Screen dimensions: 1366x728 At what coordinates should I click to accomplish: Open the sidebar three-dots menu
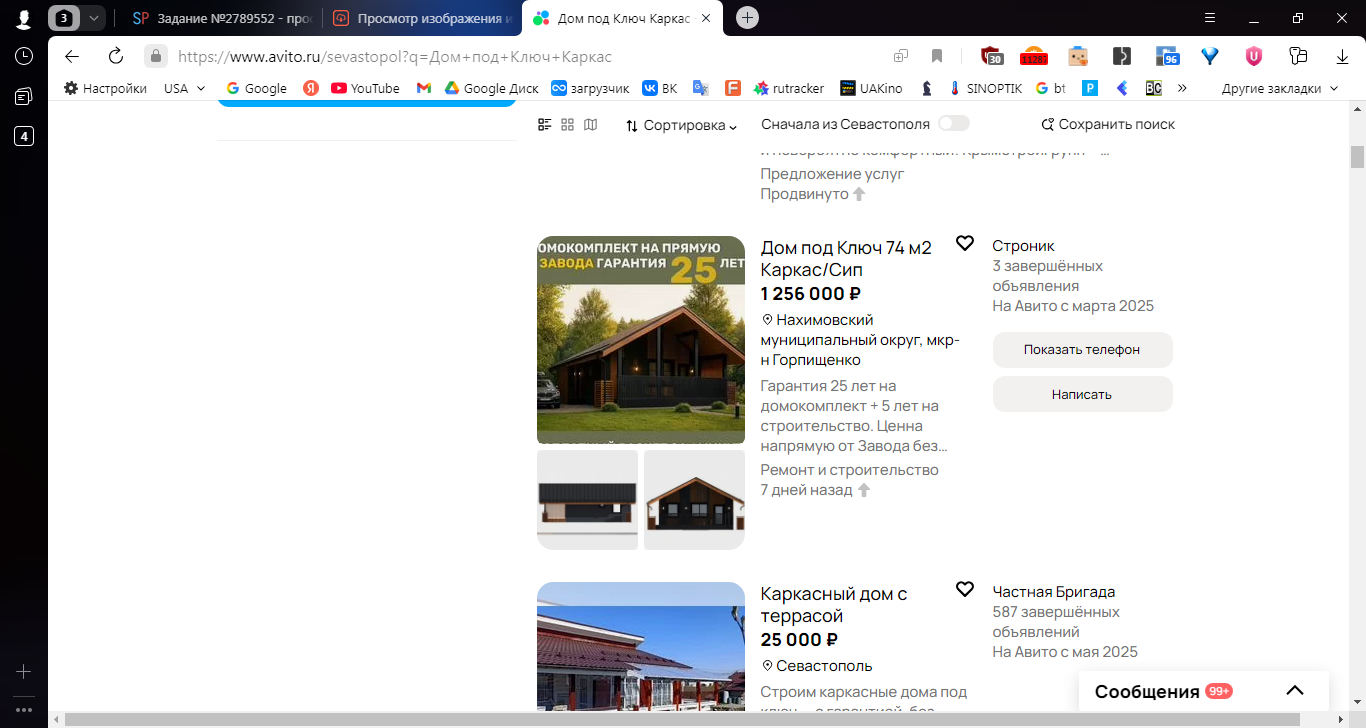click(24, 710)
